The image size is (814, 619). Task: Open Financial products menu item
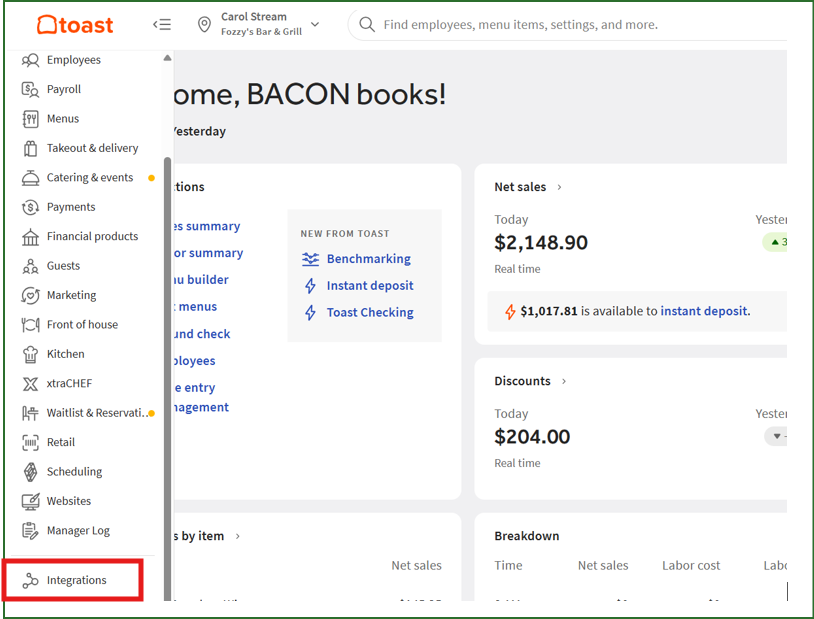(x=92, y=237)
